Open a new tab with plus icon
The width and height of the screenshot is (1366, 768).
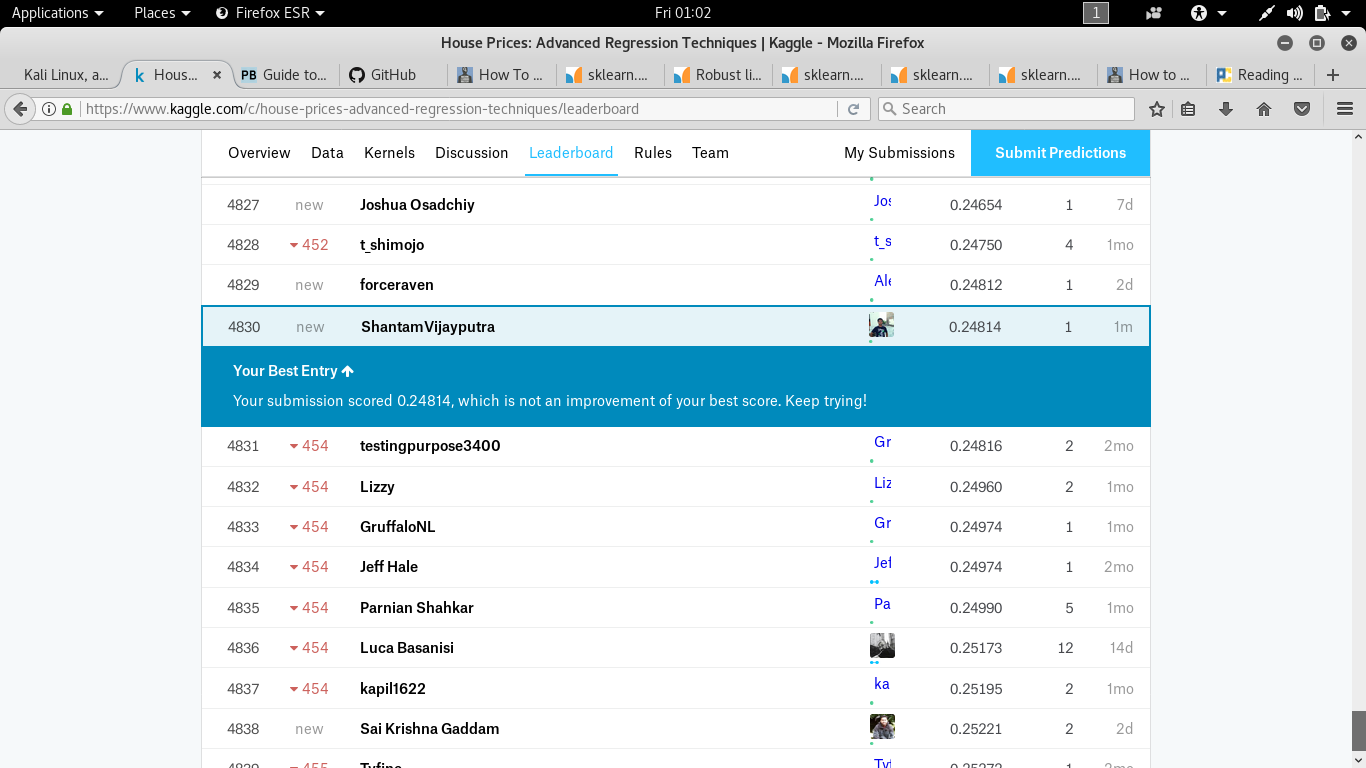tap(1332, 75)
